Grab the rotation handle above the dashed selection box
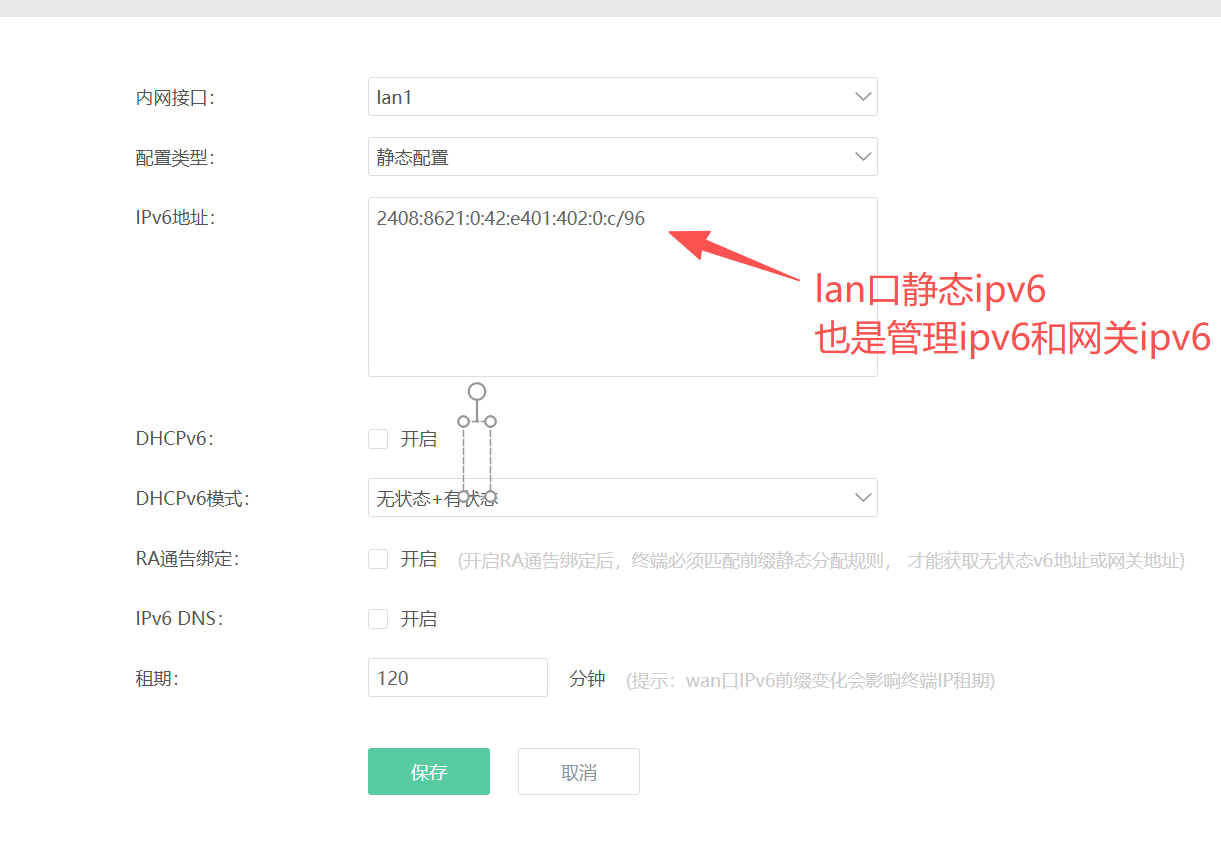This screenshot has width=1221, height=857. point(477,391)
